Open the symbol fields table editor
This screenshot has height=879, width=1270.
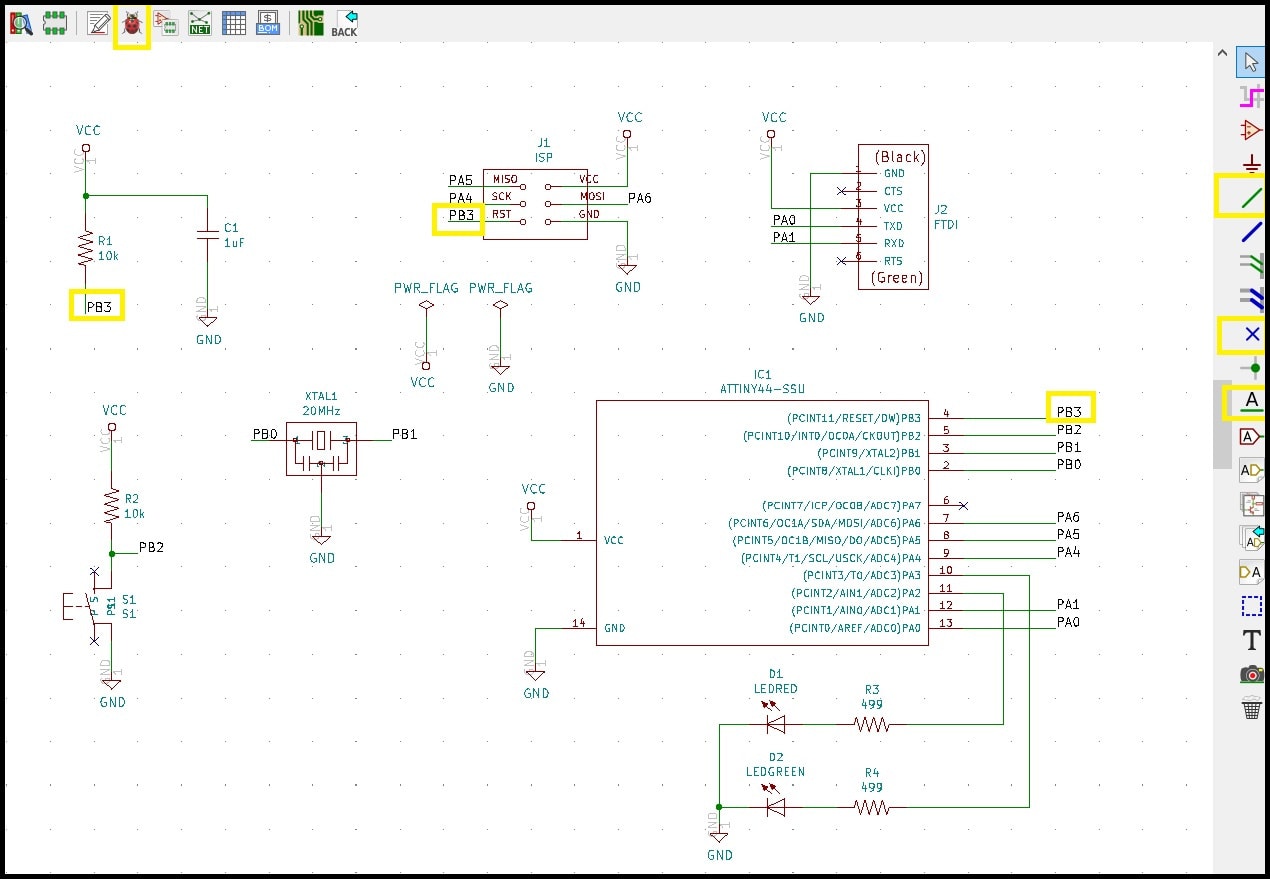(x=234, y=24)
